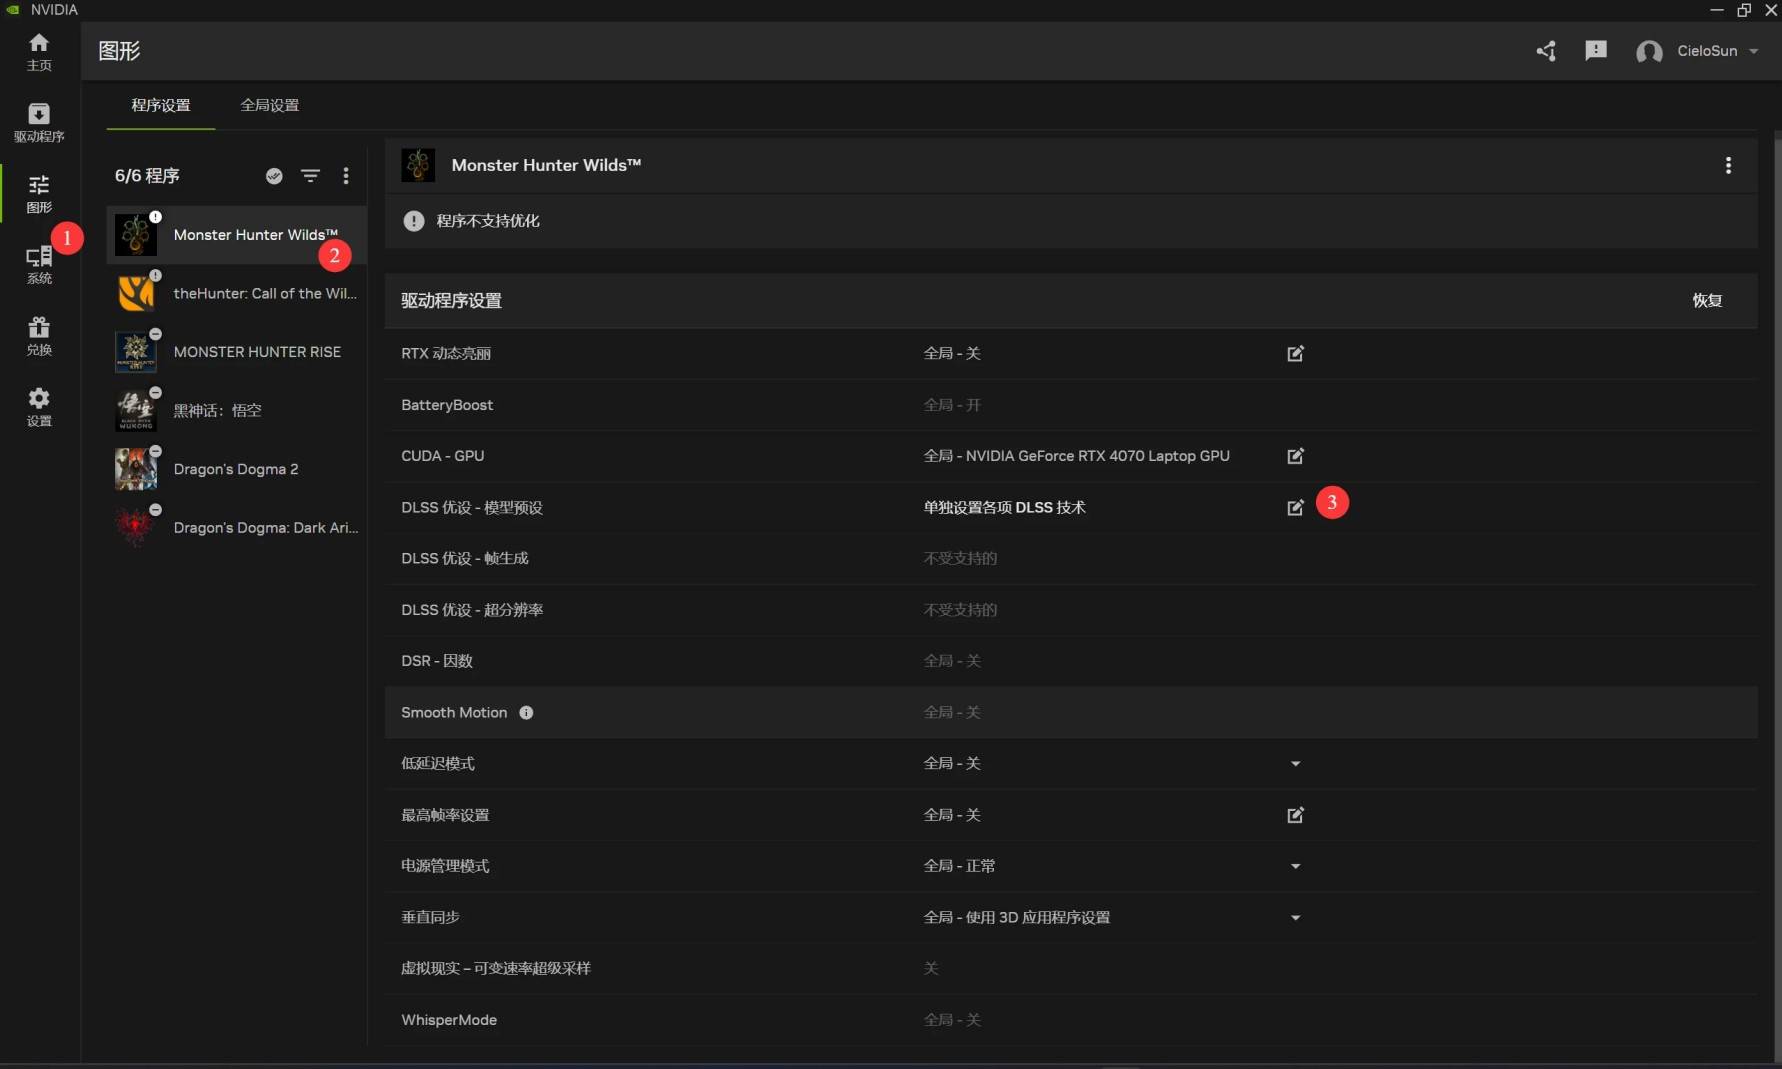Go to the 主页 home section
Viewport: 1782px width, 1069px height.
pyautogui.click(x=39, y=51)
